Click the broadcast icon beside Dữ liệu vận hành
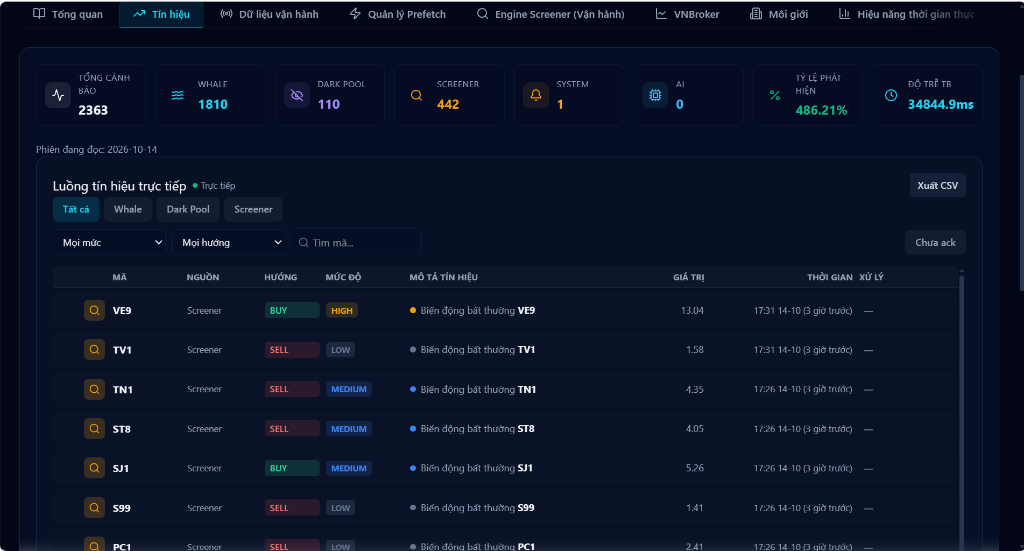 click(226, 14)
